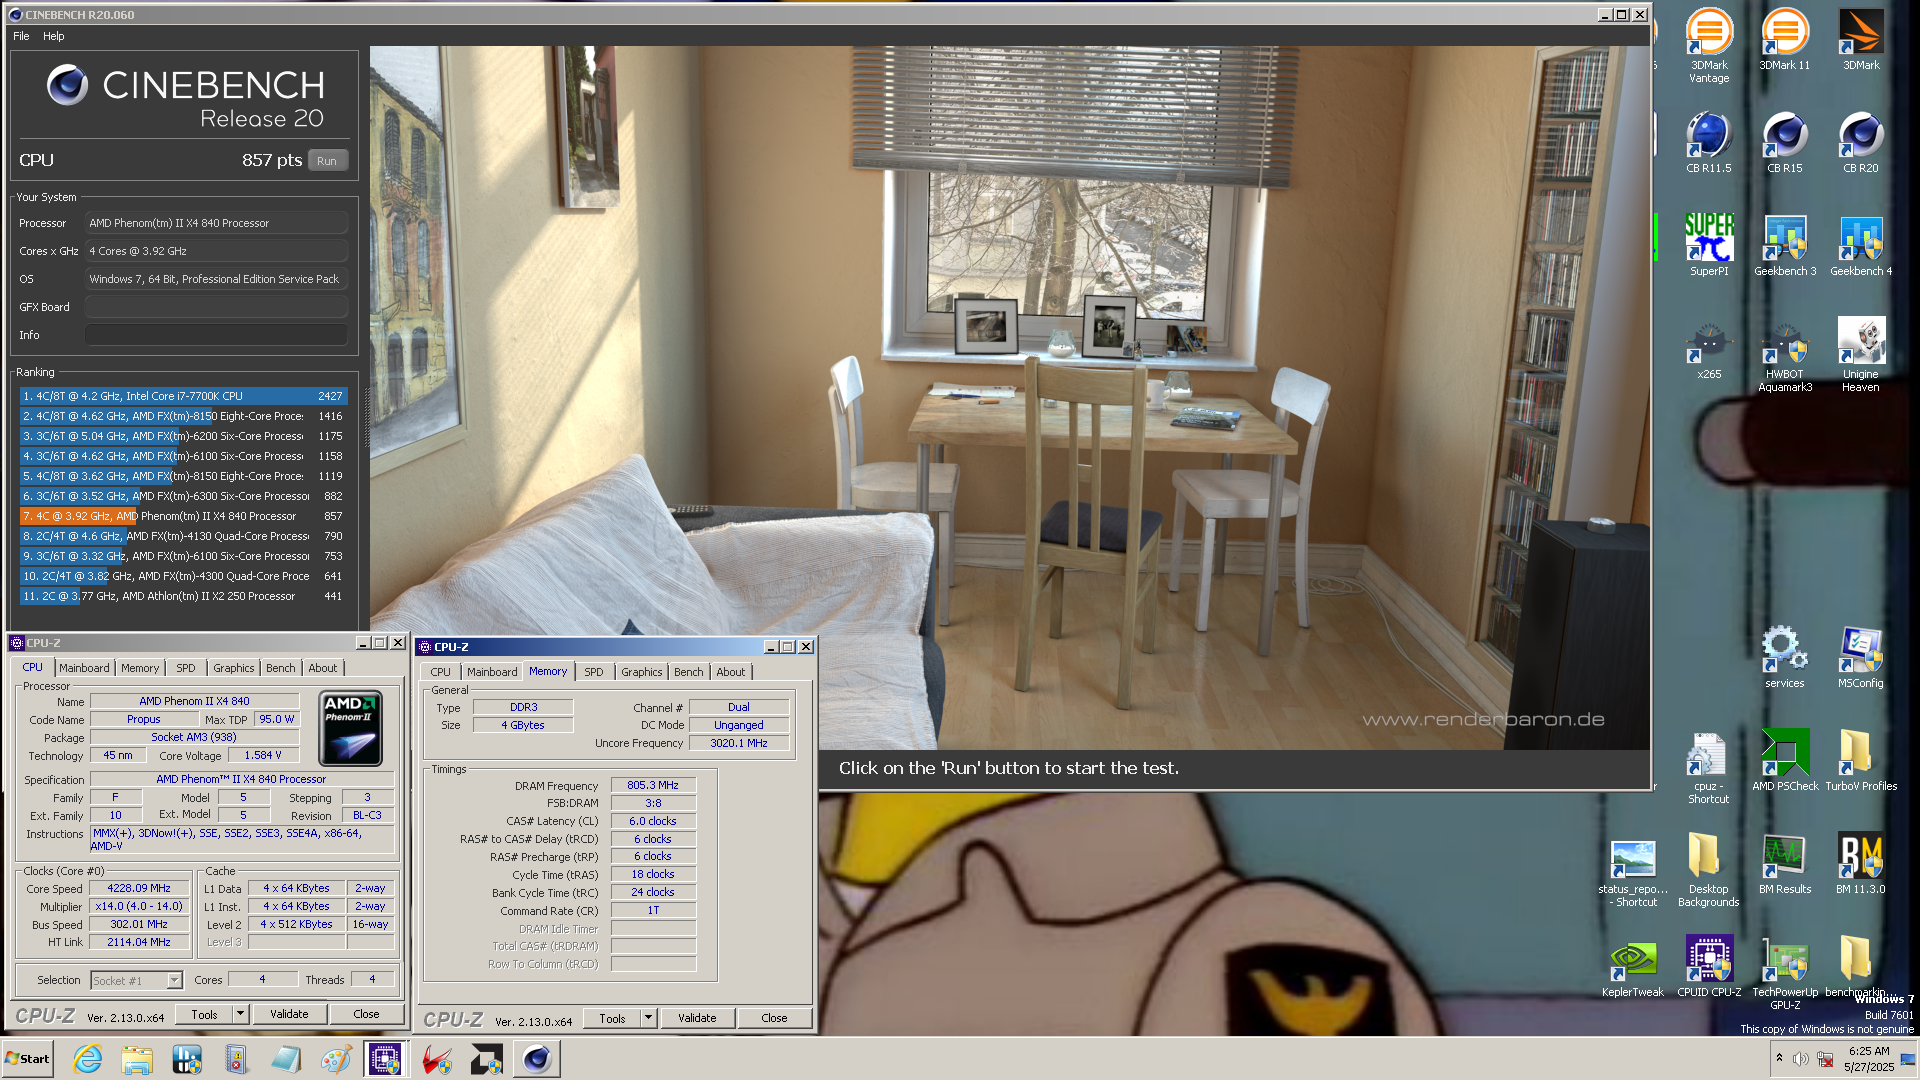Click Close in Memory CPU-Z window
This screenshot has width=1920, height=1080.
coord(774,1018)
